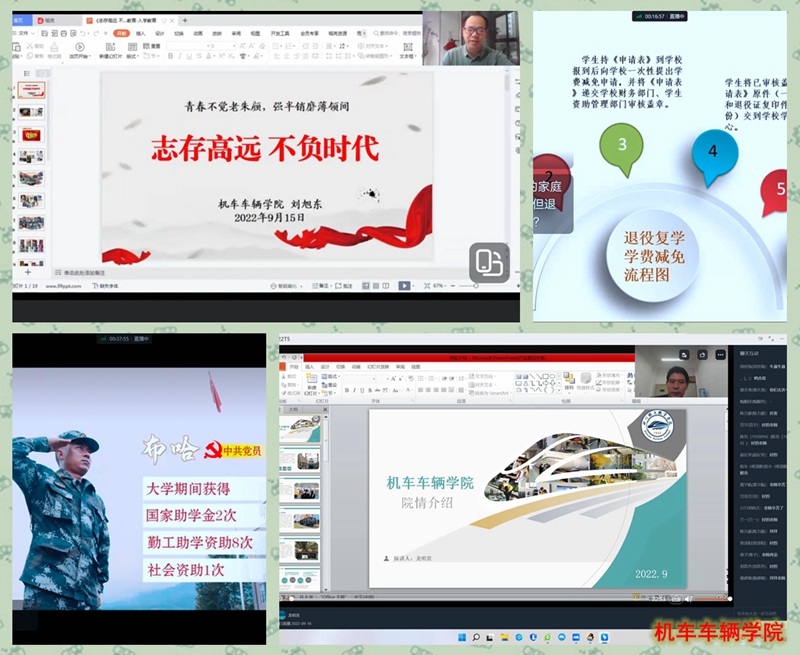Select the first slide thumbnail in WPS panel
800x655 pixels.
pos(31,90)
